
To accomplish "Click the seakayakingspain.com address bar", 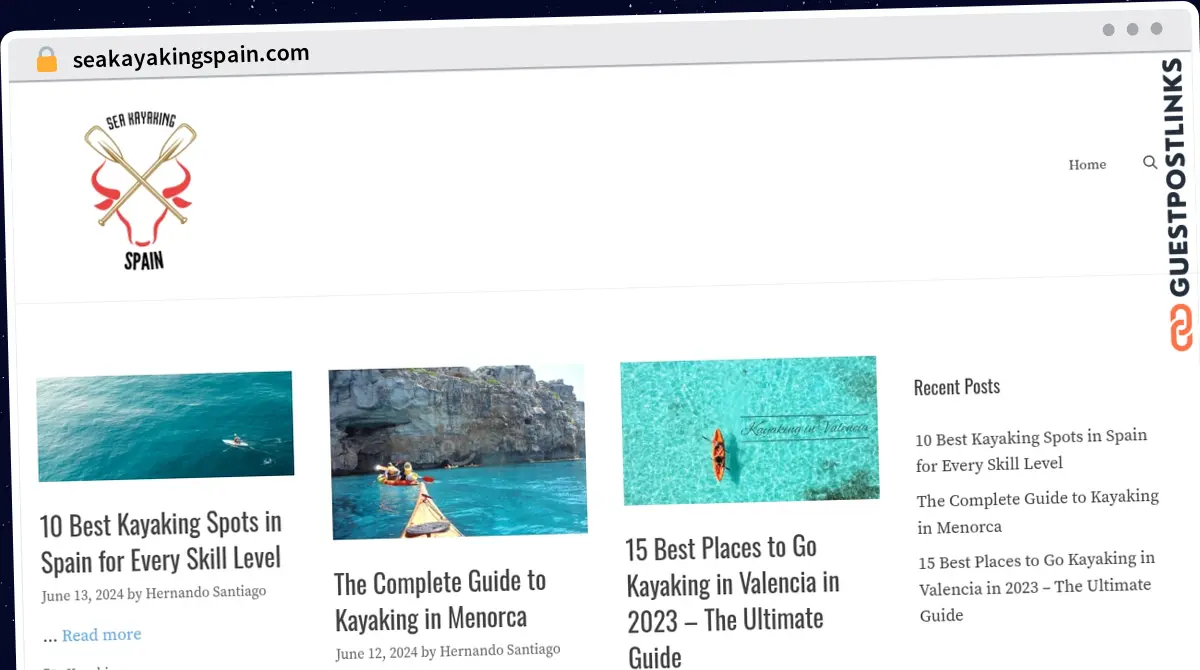I will tap(191, 55).
